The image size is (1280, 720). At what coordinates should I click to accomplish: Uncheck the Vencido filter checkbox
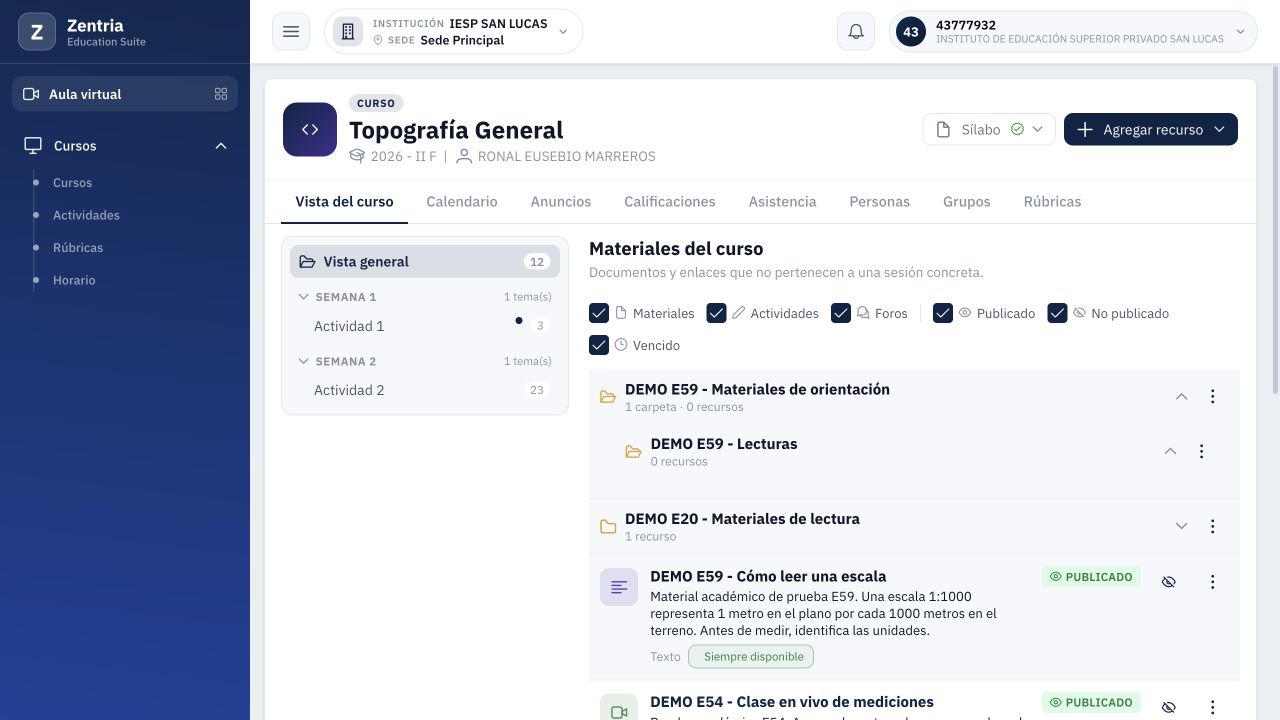599,345
